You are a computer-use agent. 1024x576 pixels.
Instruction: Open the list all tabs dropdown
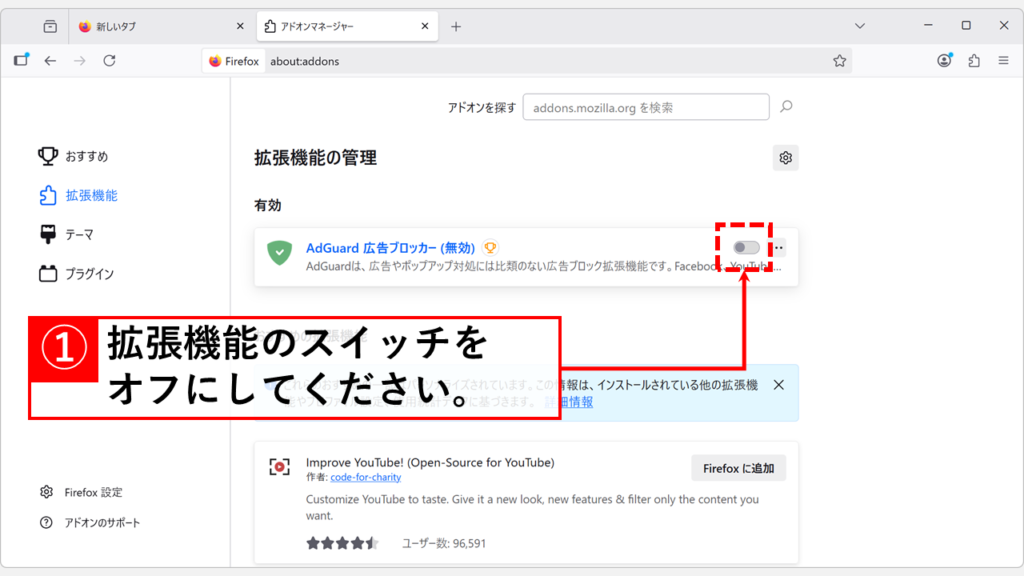click(x=859, y=26)
